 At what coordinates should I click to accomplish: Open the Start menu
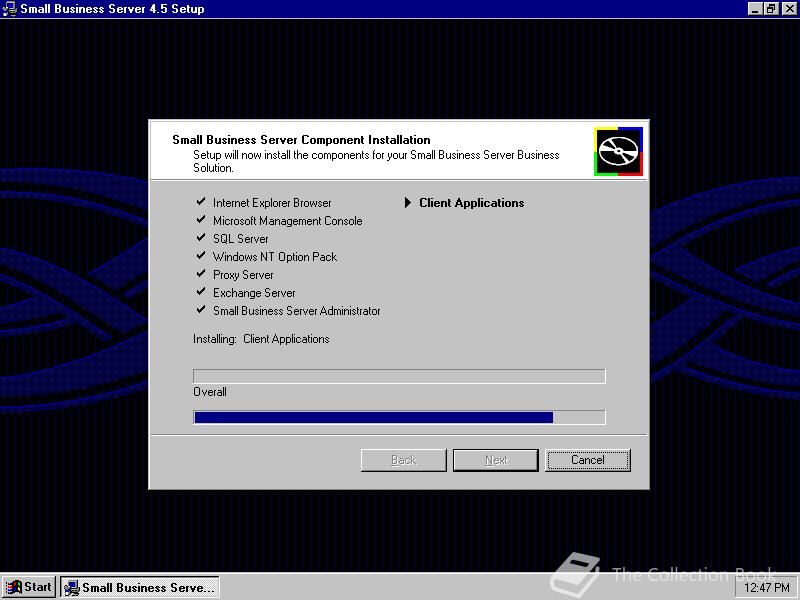pos(29,587)
